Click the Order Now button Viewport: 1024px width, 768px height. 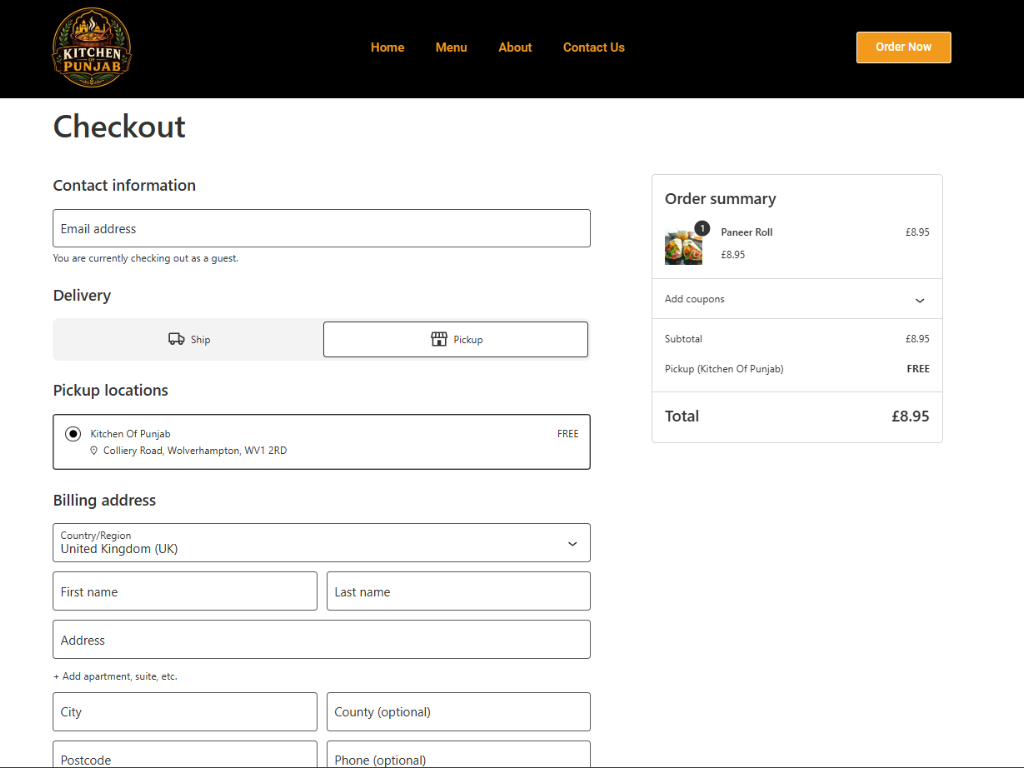(903, 48)
